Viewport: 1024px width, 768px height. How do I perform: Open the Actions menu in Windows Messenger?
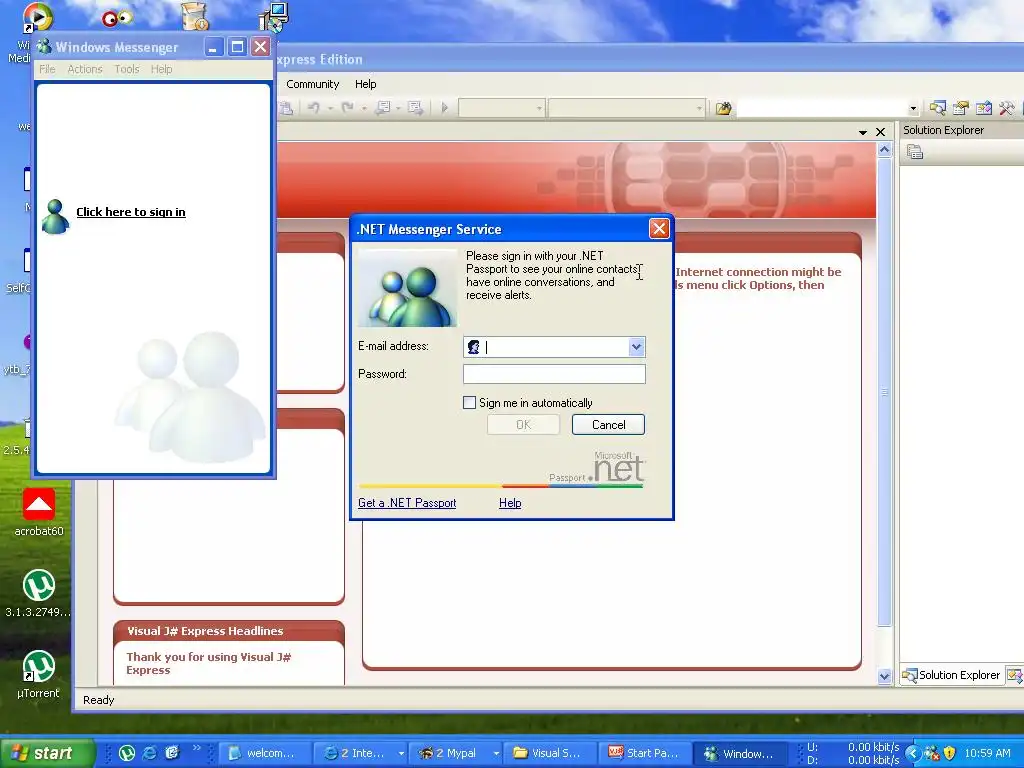click(x=85, y=69)
